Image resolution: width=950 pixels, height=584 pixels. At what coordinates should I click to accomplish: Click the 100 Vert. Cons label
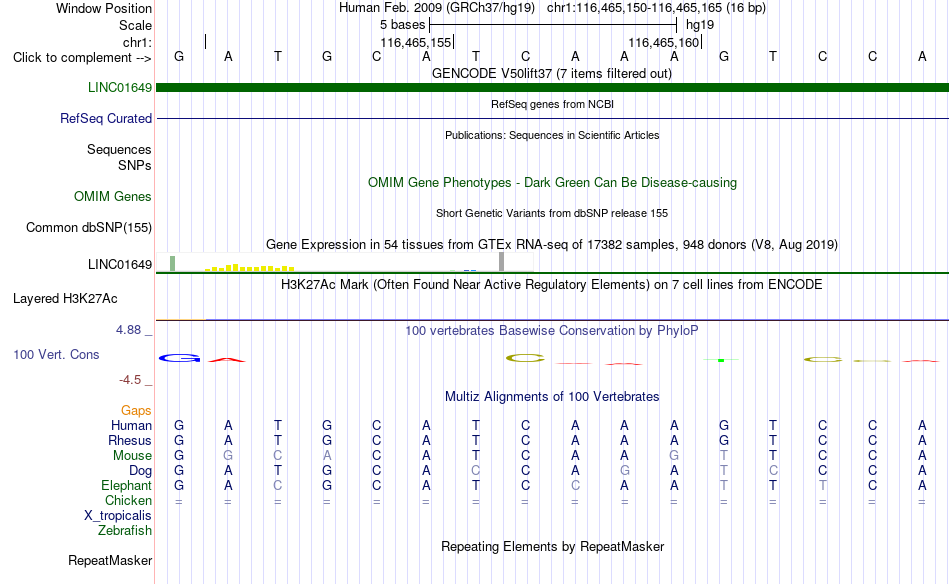[56, 354]
